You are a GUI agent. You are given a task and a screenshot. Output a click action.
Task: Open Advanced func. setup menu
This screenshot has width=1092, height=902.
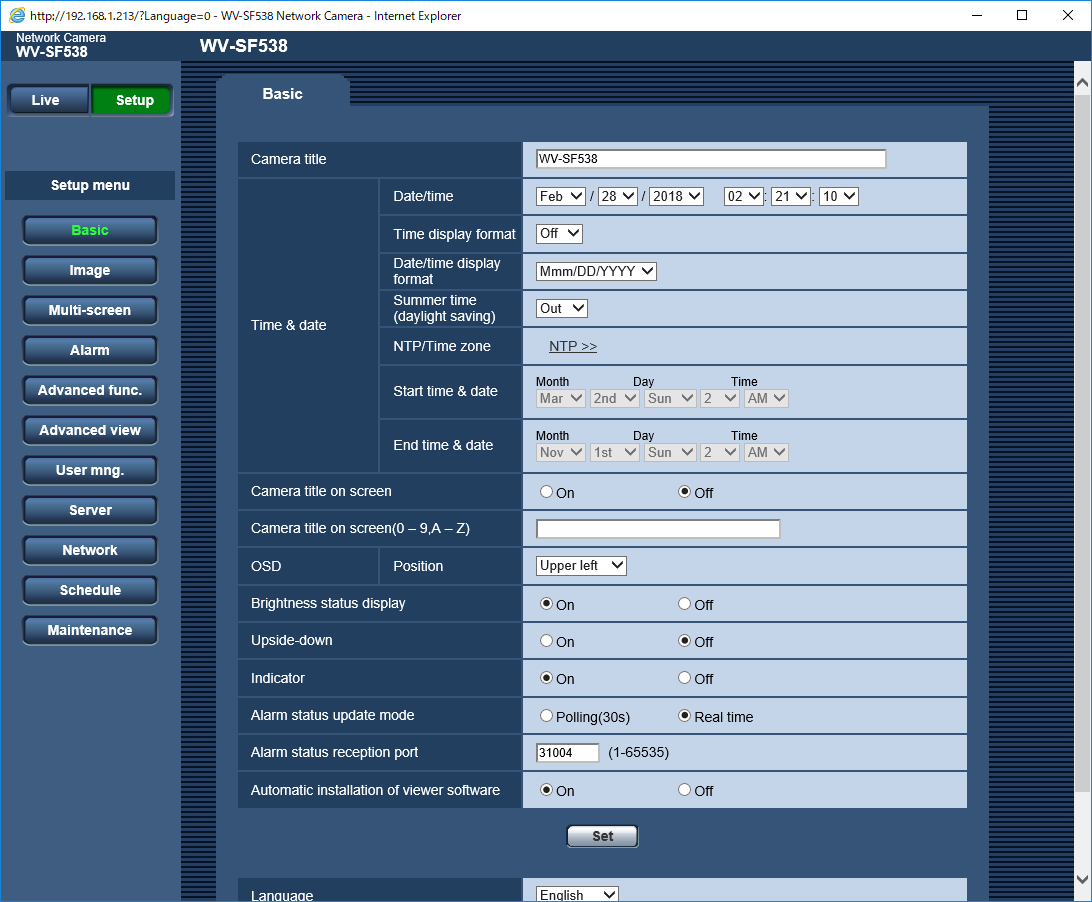(x=90, y=391)
